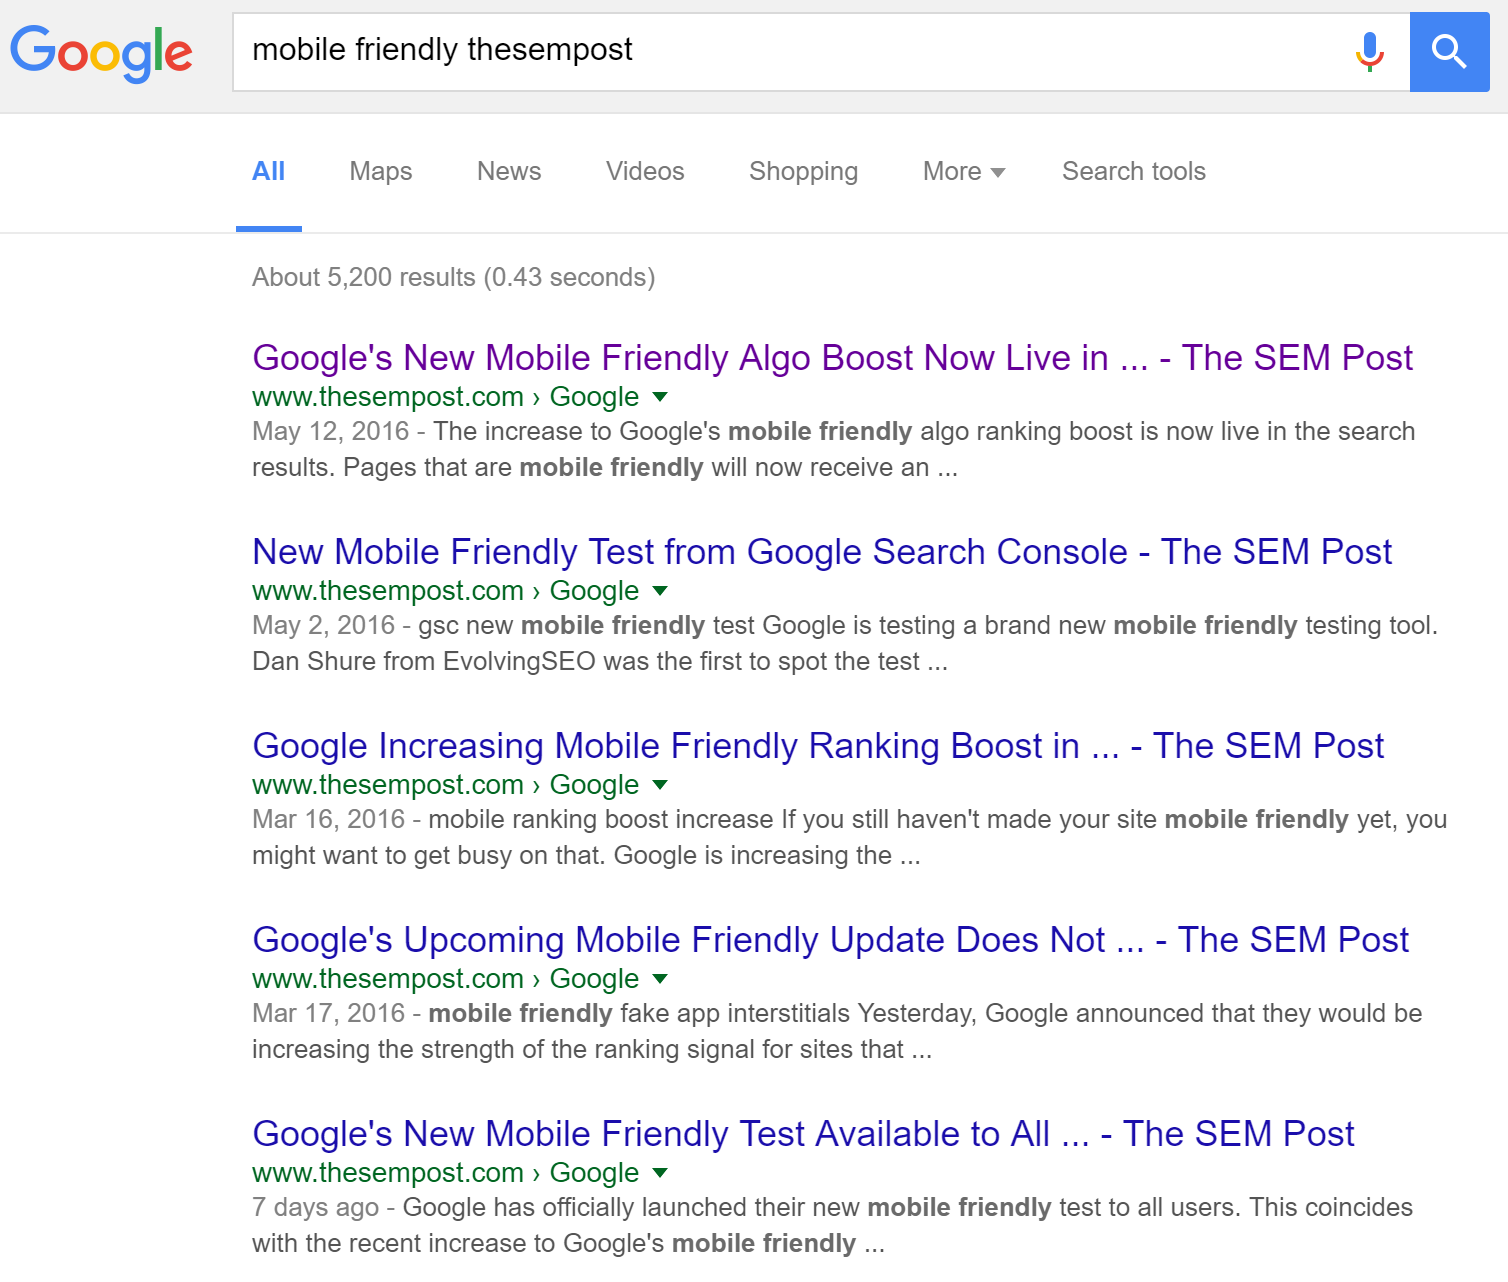Switch to the News tab
Image resolution: width=1508 pixels, height=1282 pixels.
[508, 171]
